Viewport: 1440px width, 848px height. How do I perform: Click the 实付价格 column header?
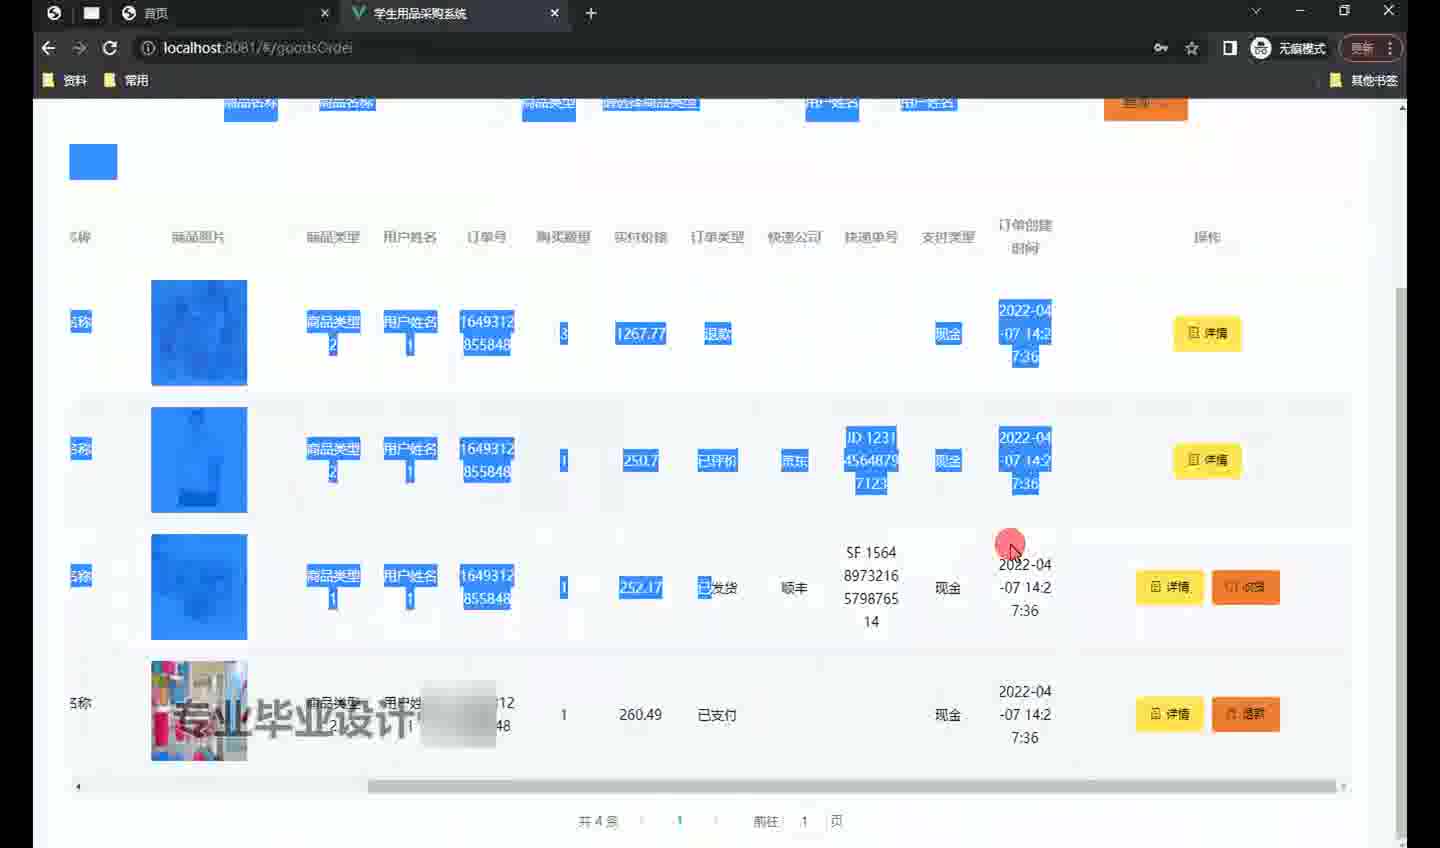click(641, 237)
